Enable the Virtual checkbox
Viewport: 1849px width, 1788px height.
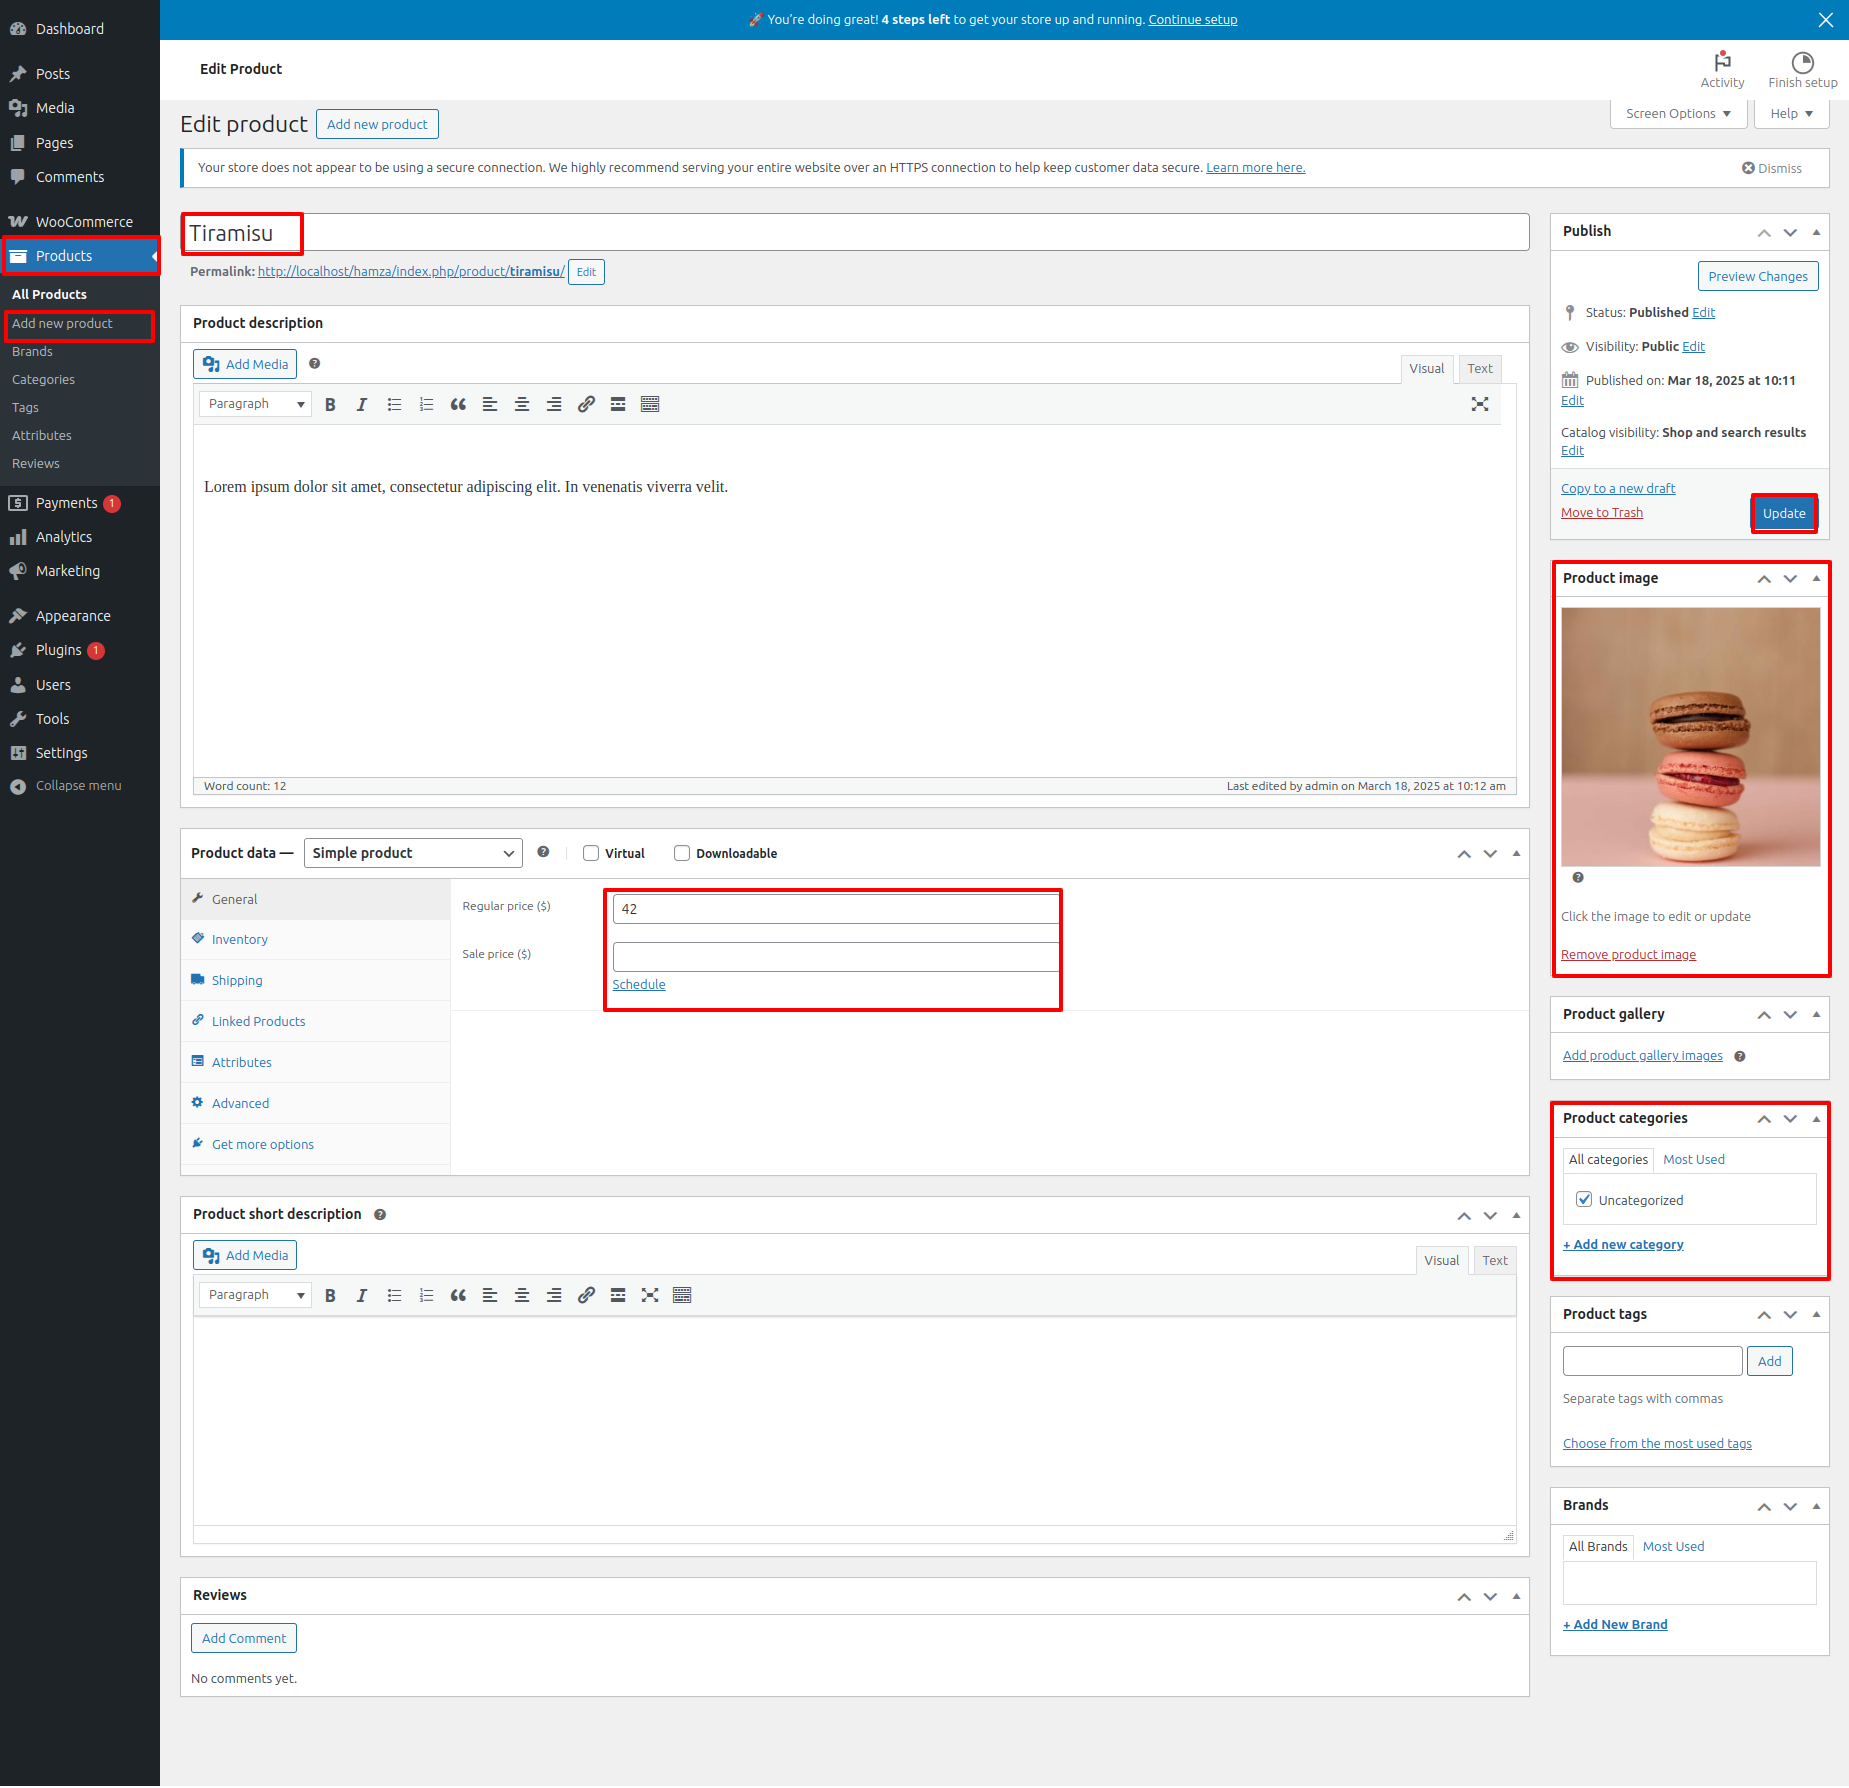(591, 853)
